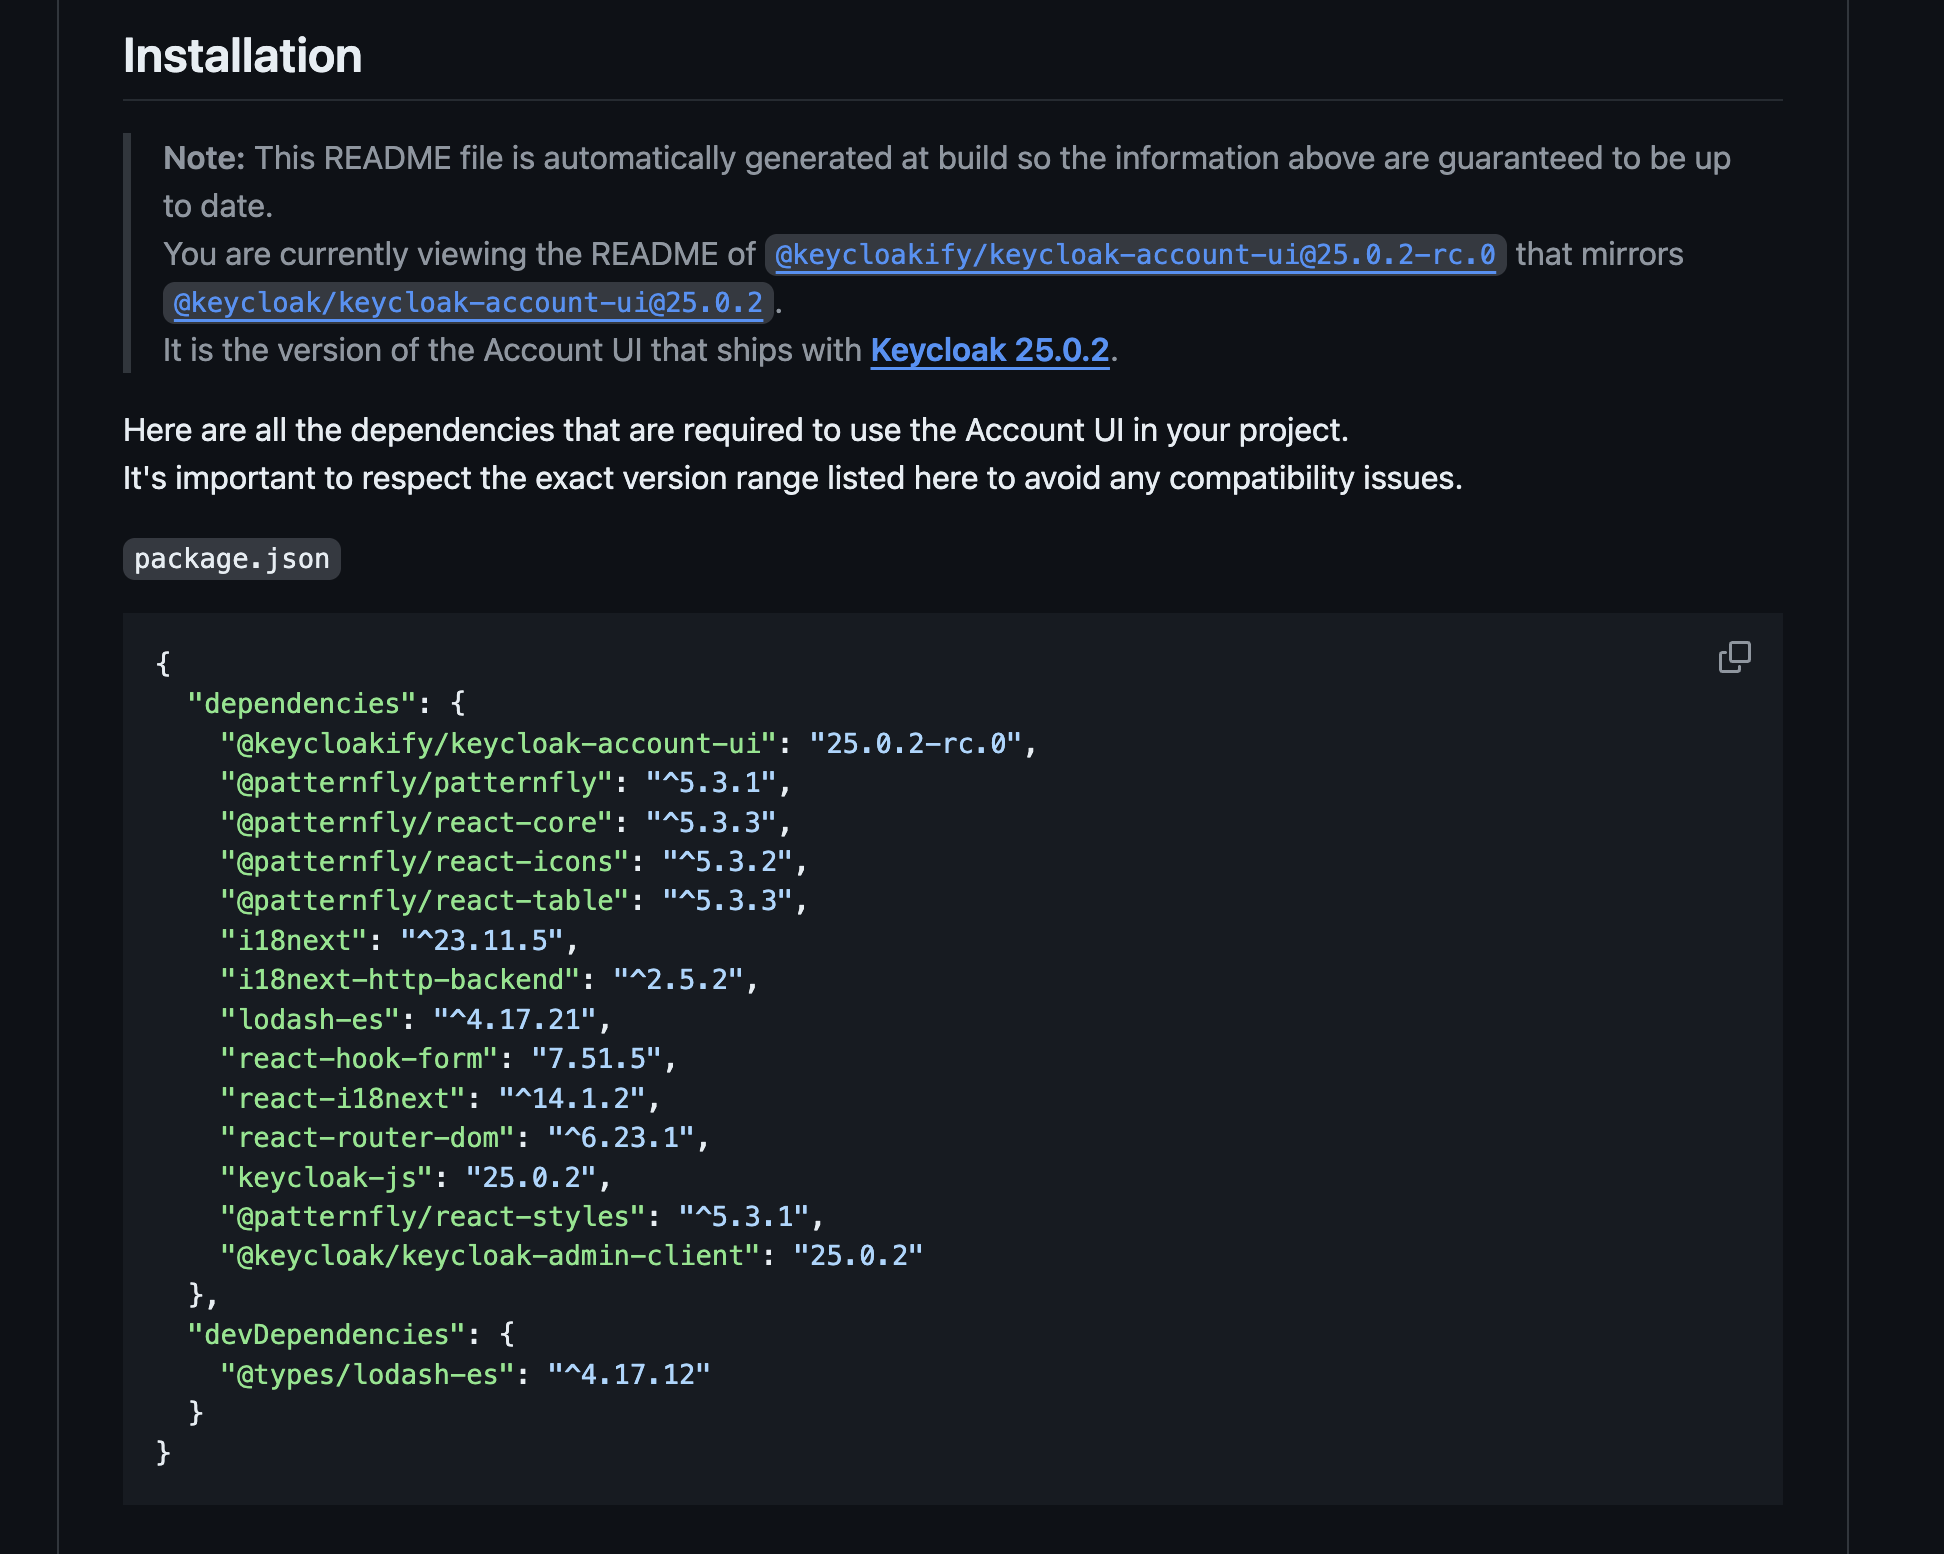Open the @keycloakify/keycloak-account-ui@25.0.2-rc.0 link
Image resolution: width=1944 pixels, height=1554 pixels.
(x=1134, y=255)
